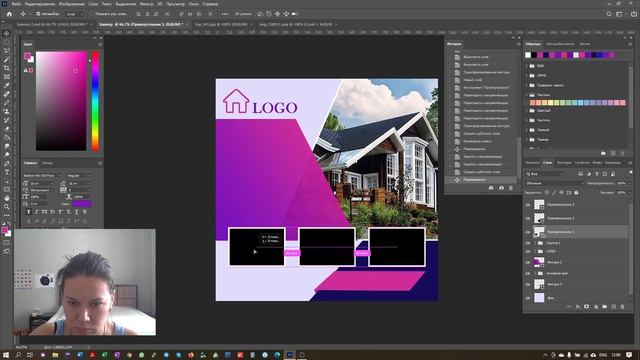640x360 pixels.
Task: Open the Photoshop icon in the taskbar
Action: (289, 355)
